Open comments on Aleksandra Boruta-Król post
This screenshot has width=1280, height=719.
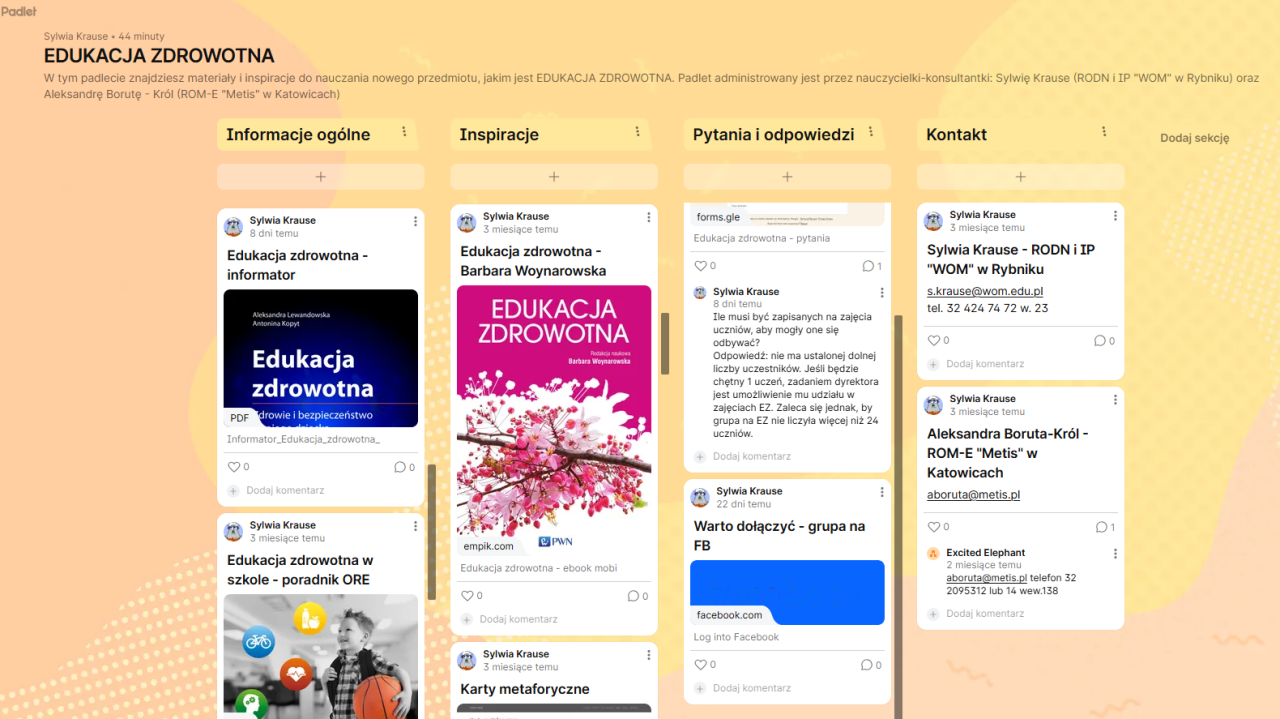pyautogui.click(x=1104, y=527)
